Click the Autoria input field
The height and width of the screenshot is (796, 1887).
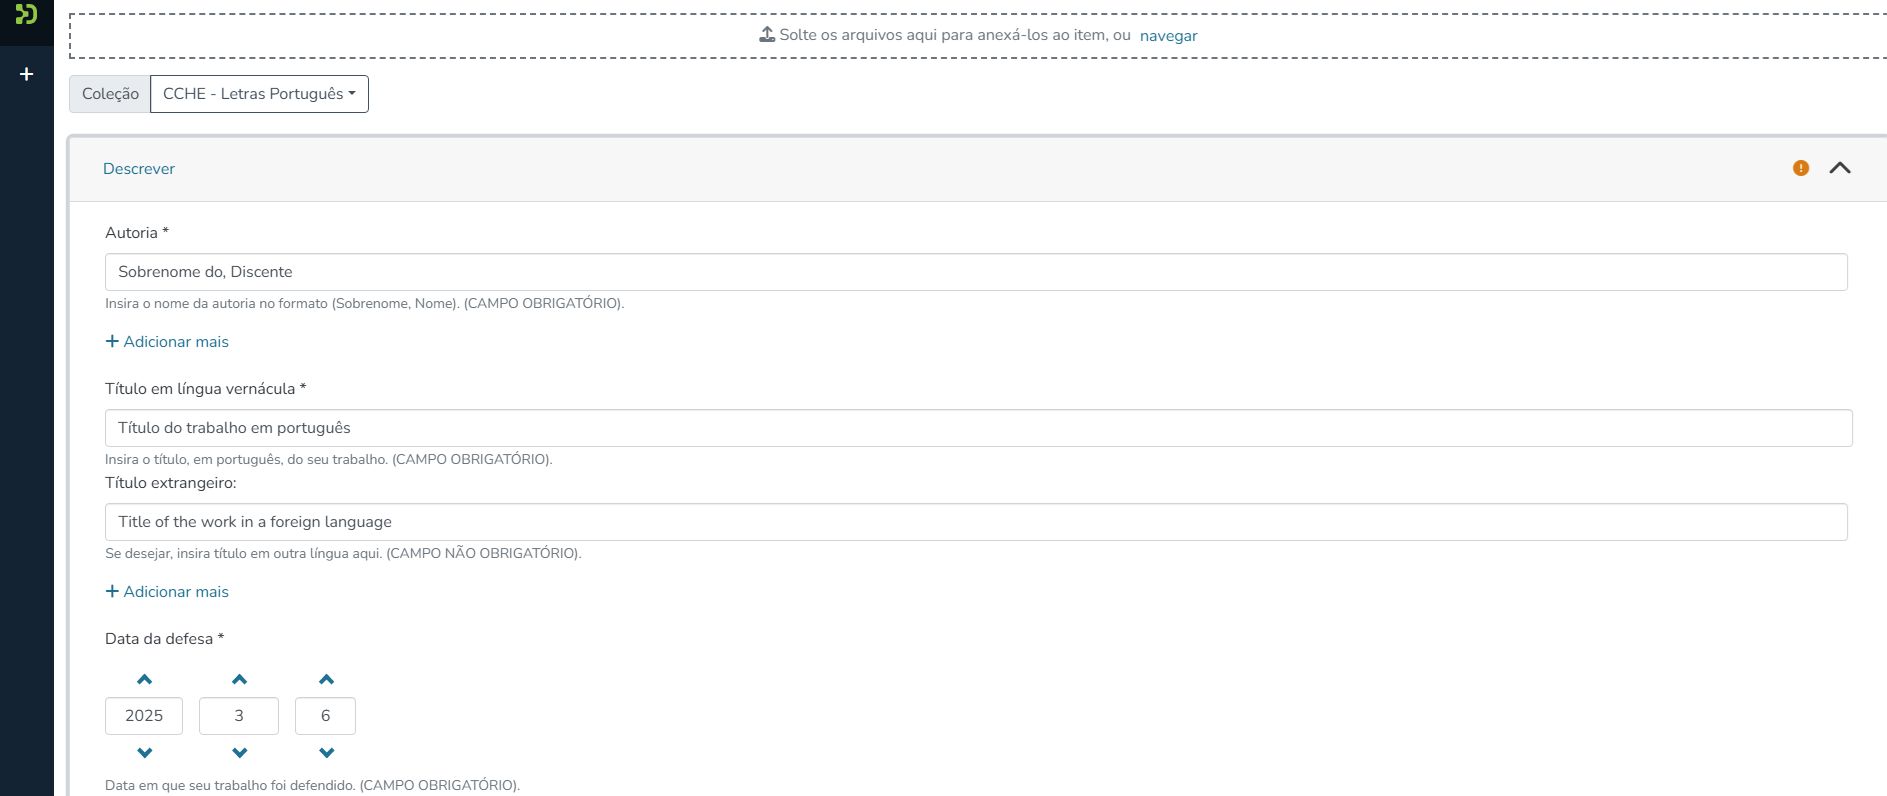coord(975,272)
